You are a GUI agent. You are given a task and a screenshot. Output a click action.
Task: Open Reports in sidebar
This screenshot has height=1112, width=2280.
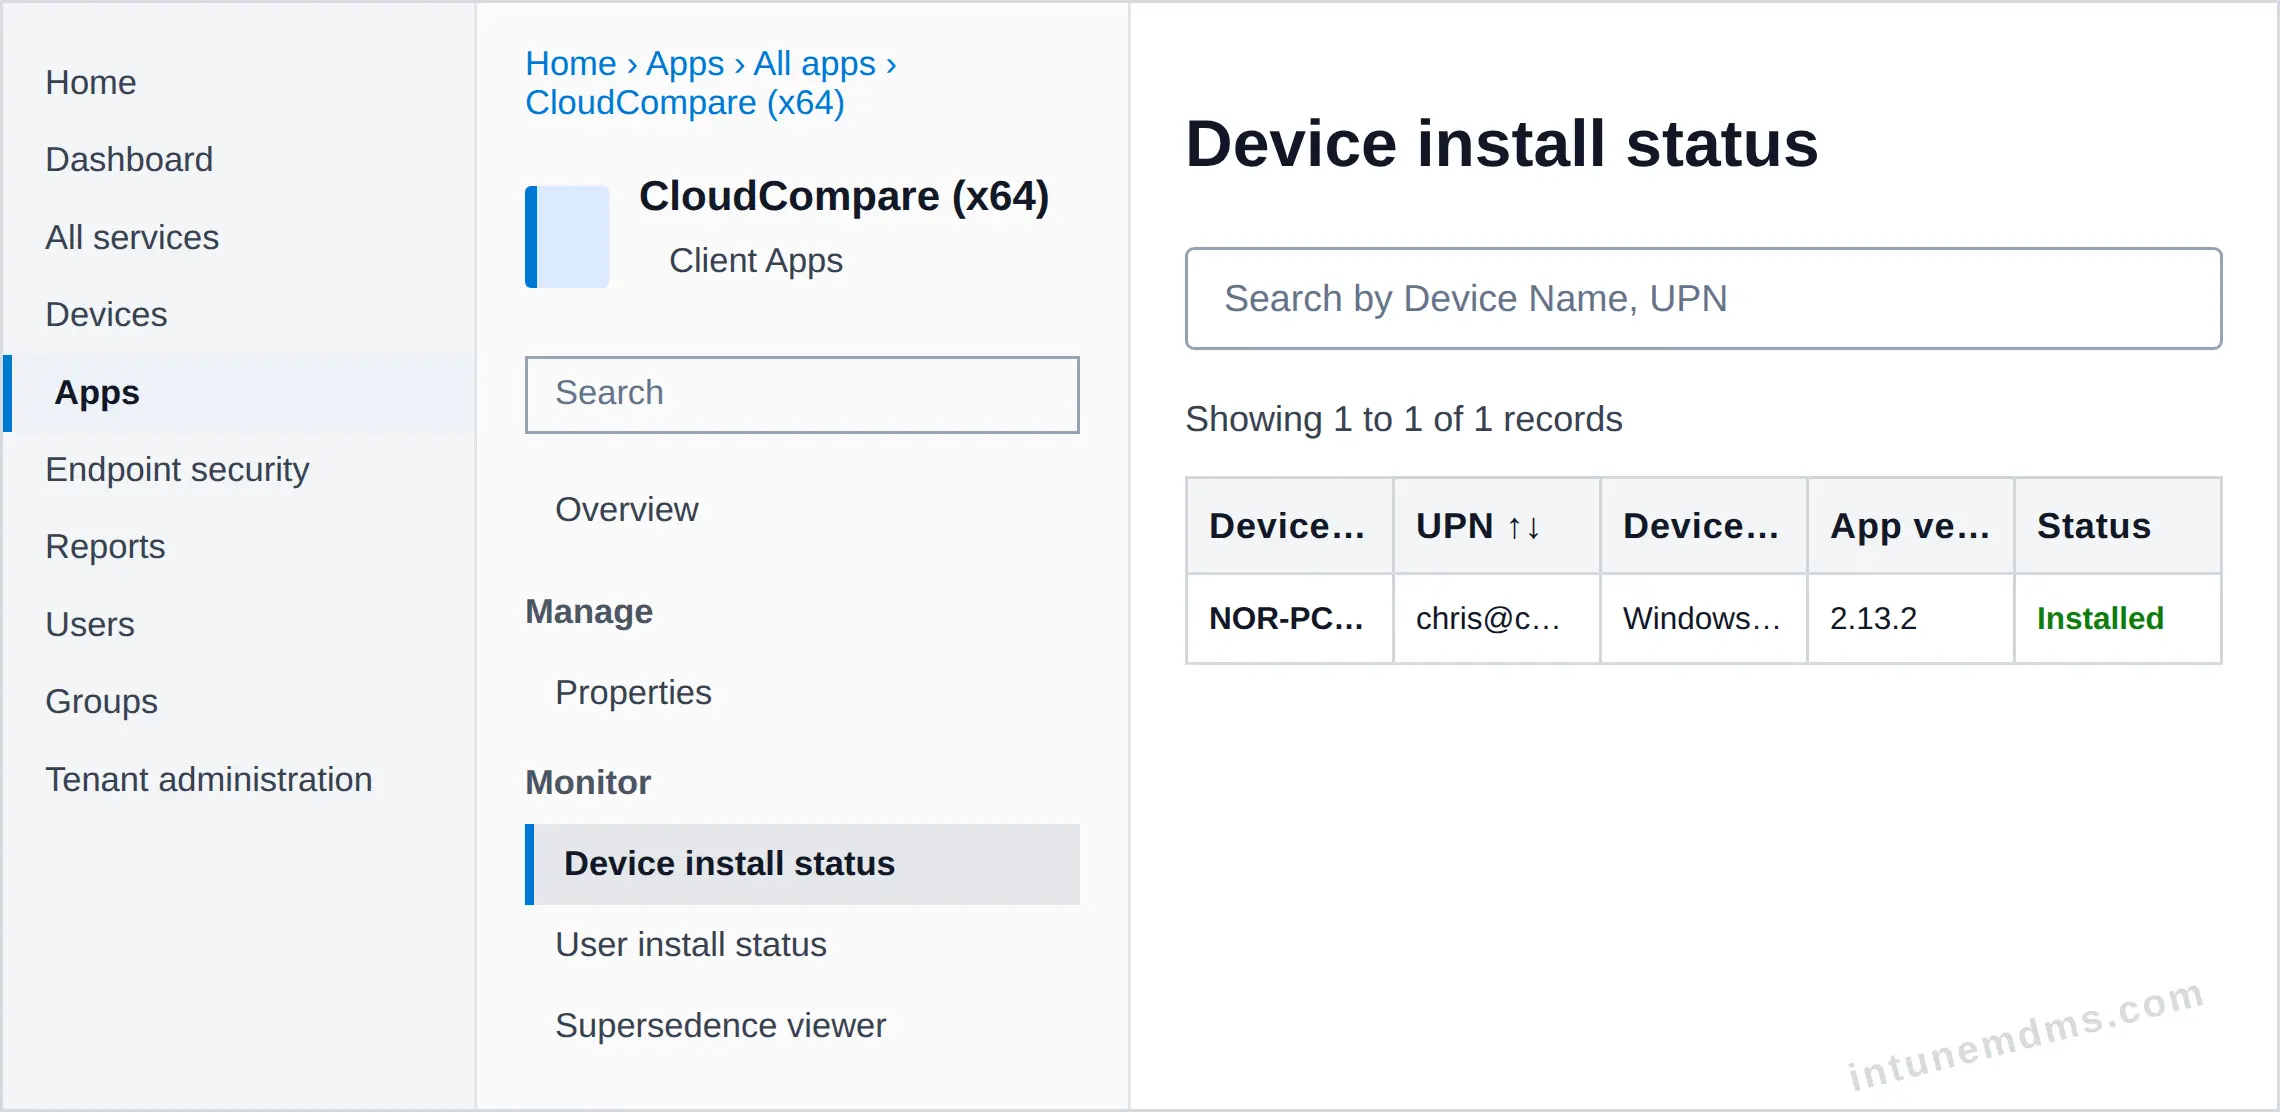coord(105,546)
